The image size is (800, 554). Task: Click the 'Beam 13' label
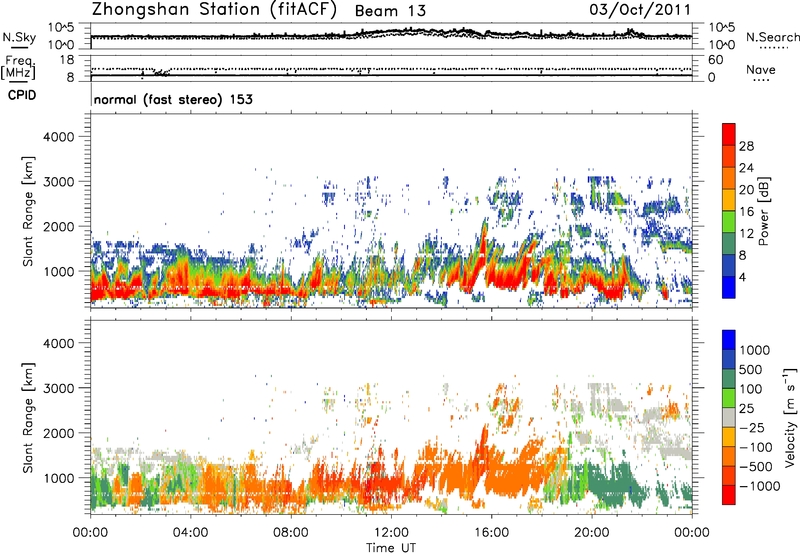click(x=390, y=11)
